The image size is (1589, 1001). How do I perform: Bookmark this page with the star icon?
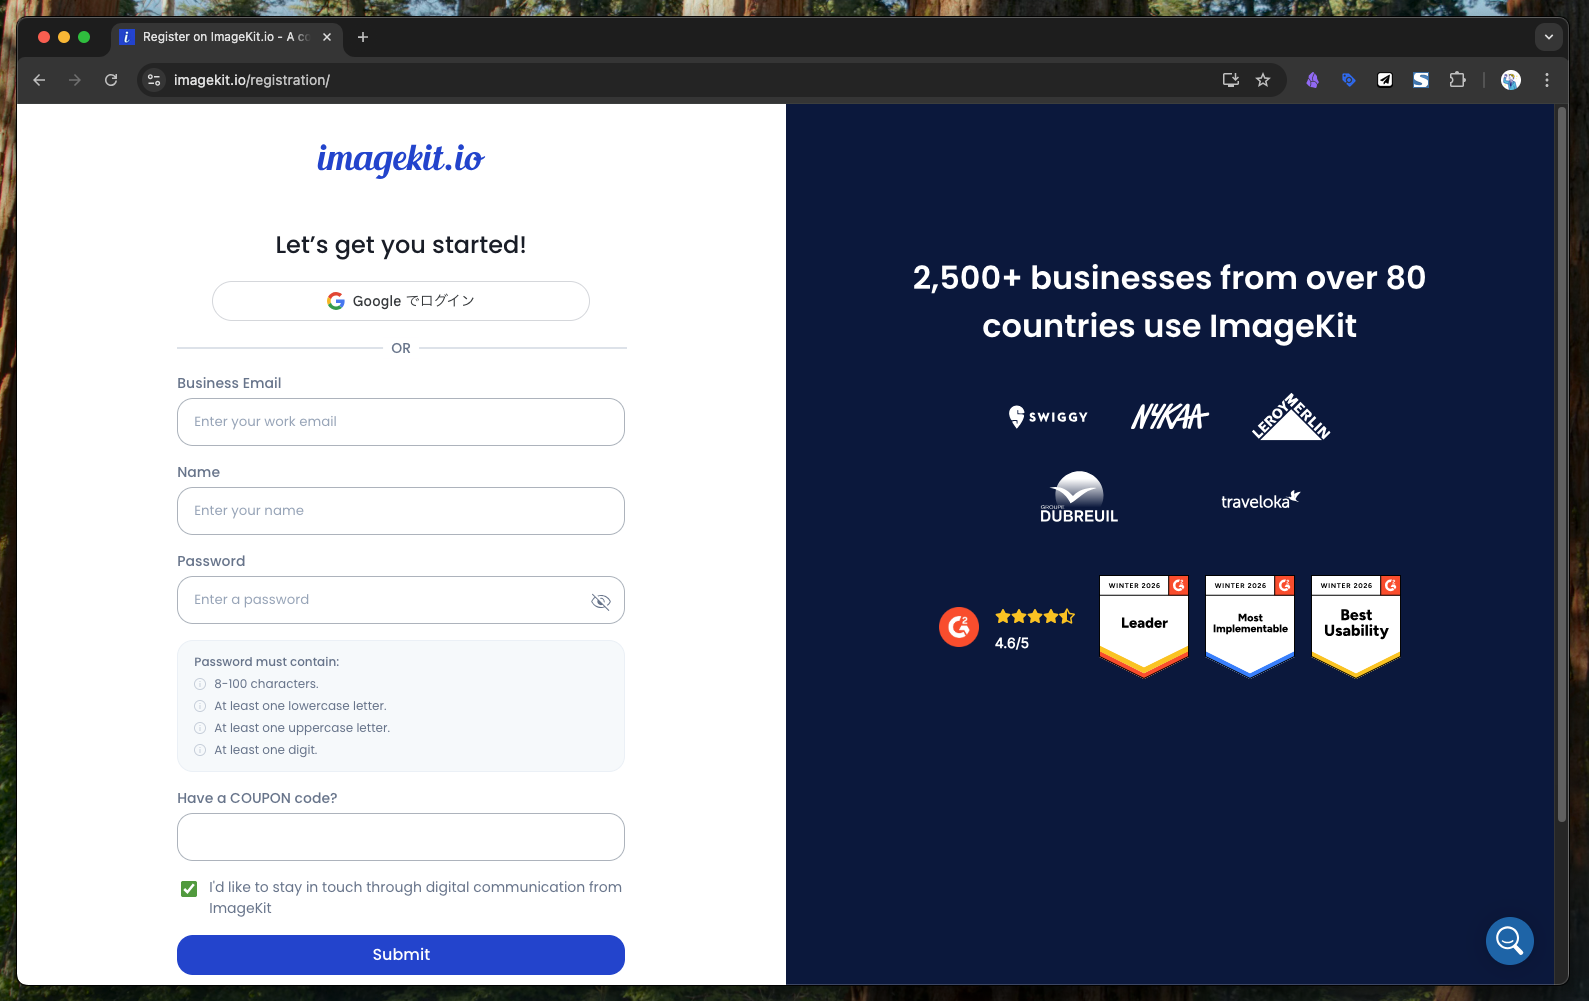(1263, 80)
